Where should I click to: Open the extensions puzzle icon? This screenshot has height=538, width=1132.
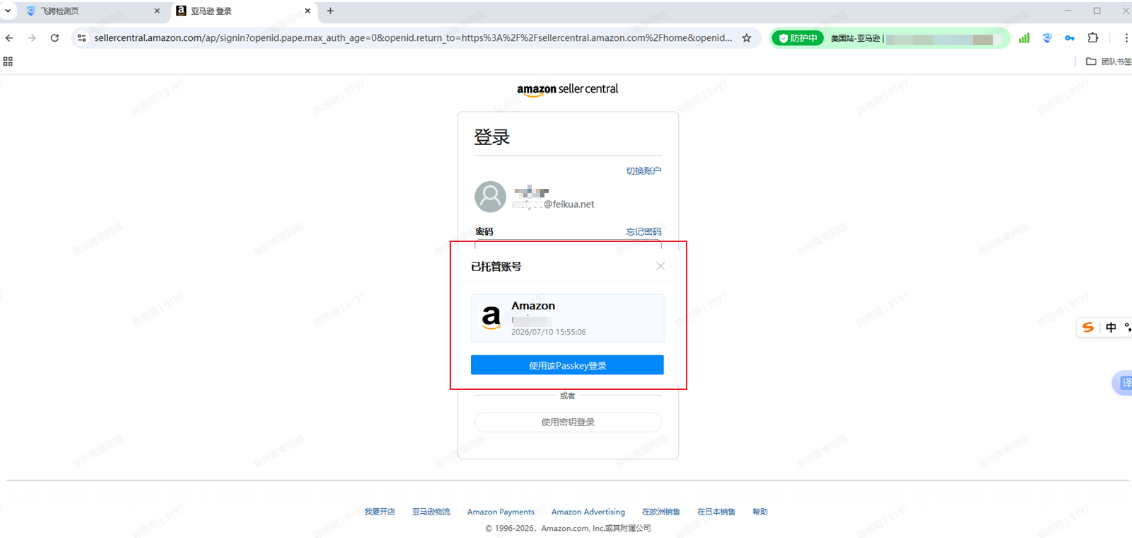tap(1093, 38)
